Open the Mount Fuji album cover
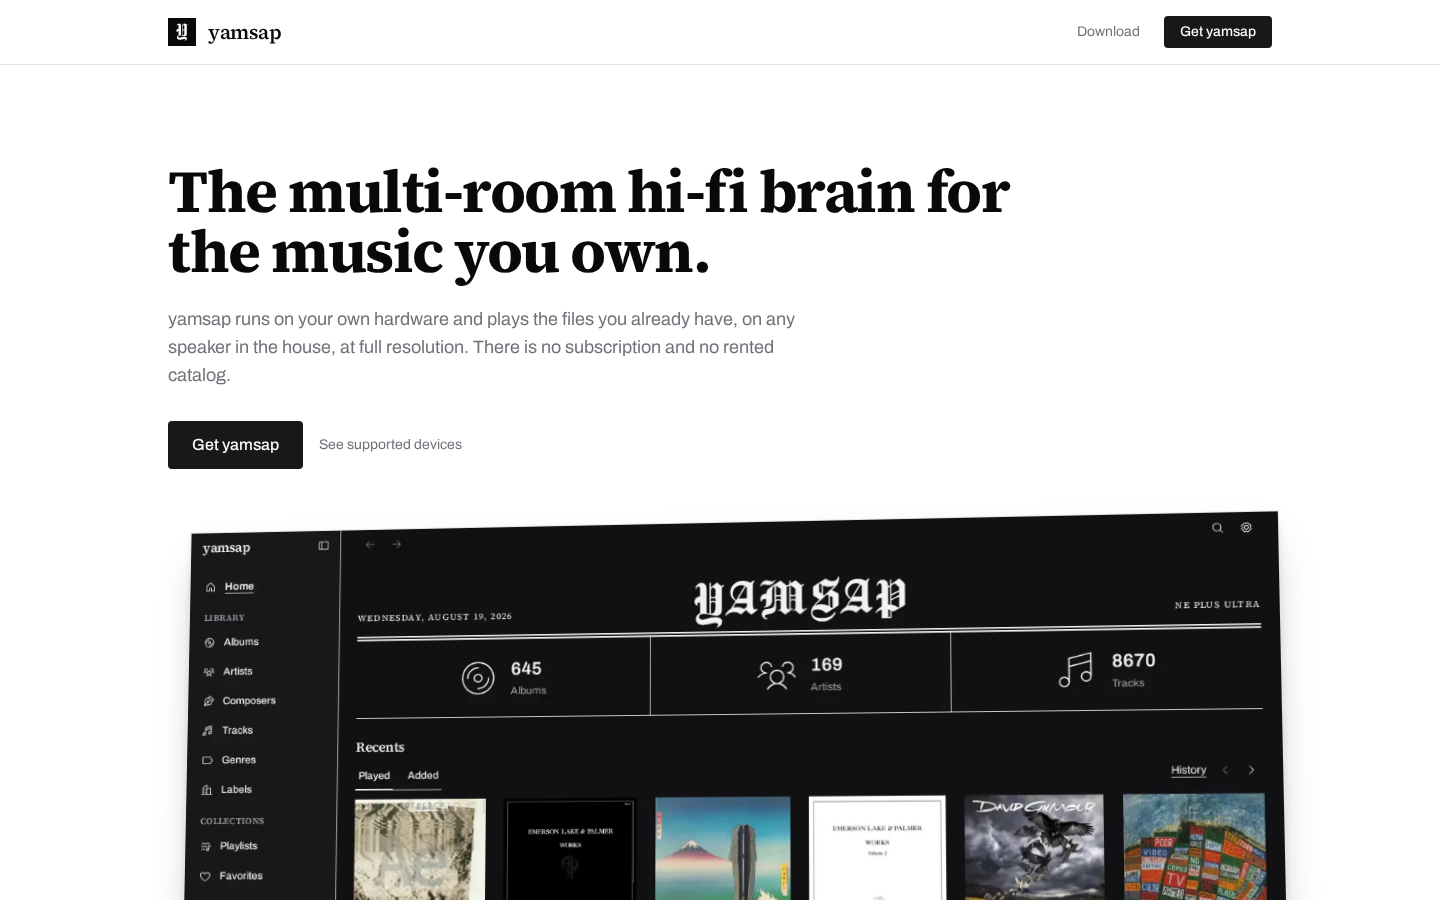Image resolution: width=1440 pixels, height=900 pixels. [x=723, y=848]
